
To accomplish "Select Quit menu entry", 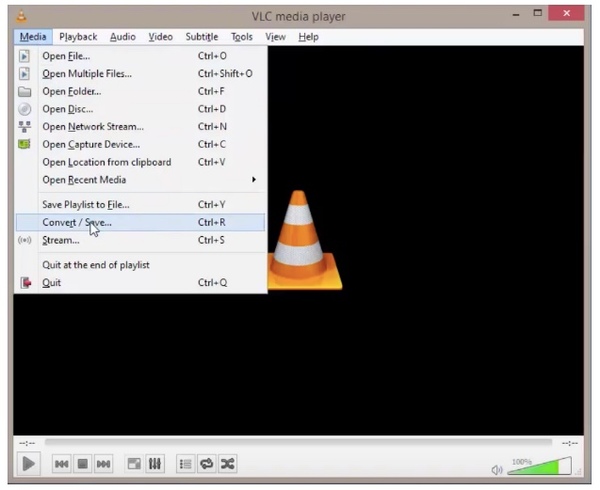I will [x=140, y=283].
